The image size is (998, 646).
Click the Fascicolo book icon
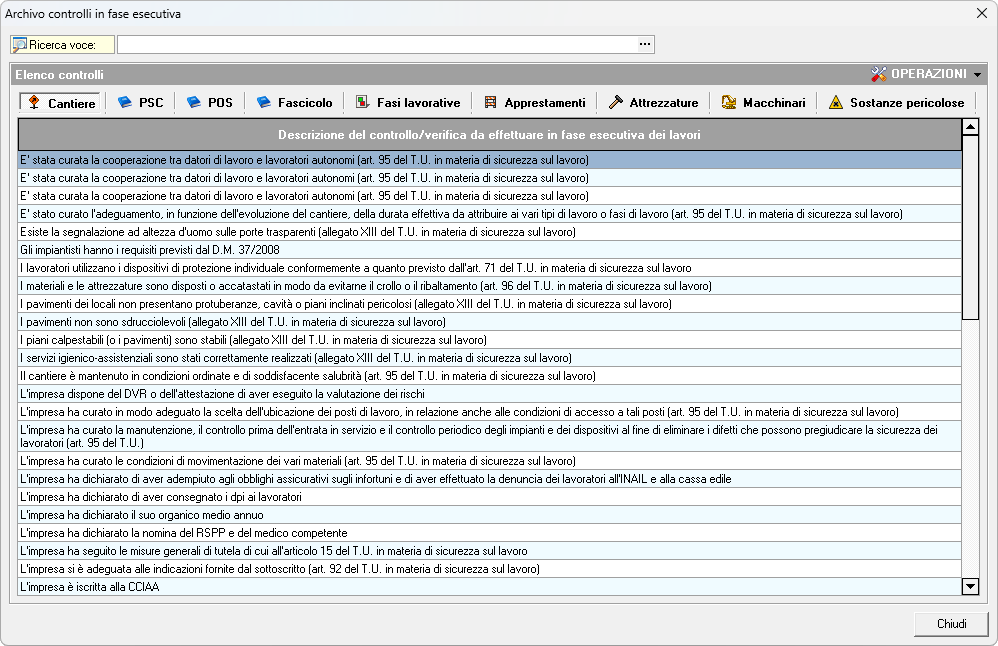[264, 103]
